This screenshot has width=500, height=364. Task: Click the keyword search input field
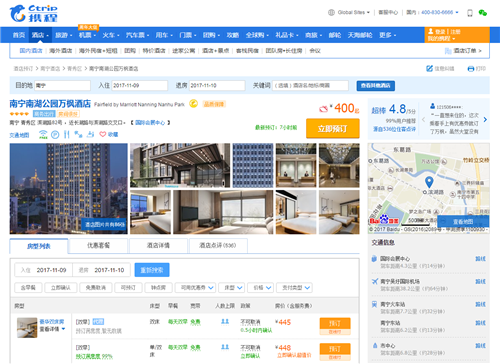(310, 86)
